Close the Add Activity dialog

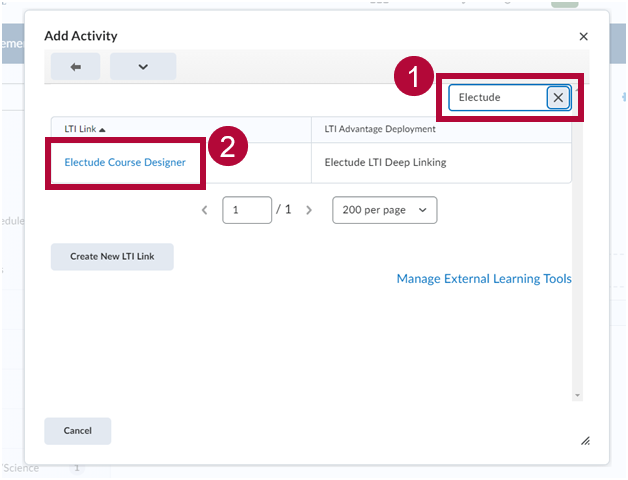click(584, 37)
